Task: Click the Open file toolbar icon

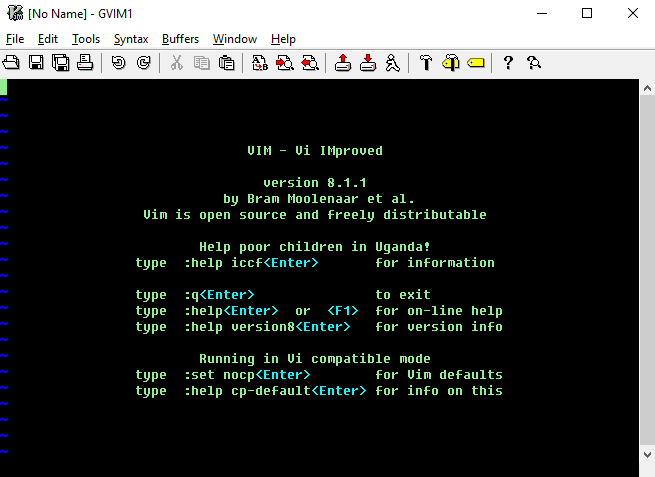Action: (x=11, y=63)
